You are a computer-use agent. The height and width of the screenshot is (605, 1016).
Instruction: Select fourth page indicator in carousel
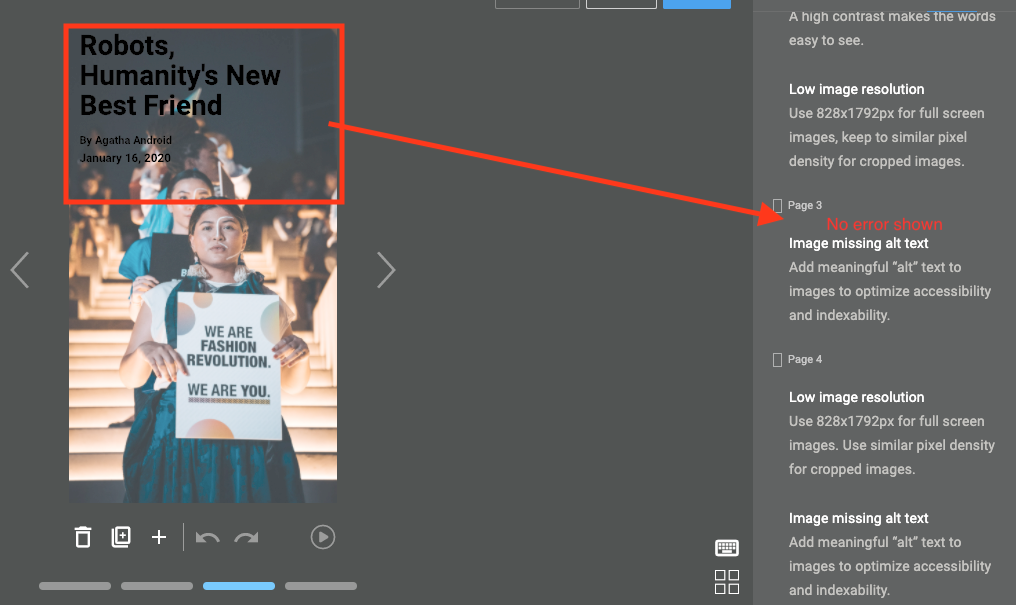click(321, 586)
